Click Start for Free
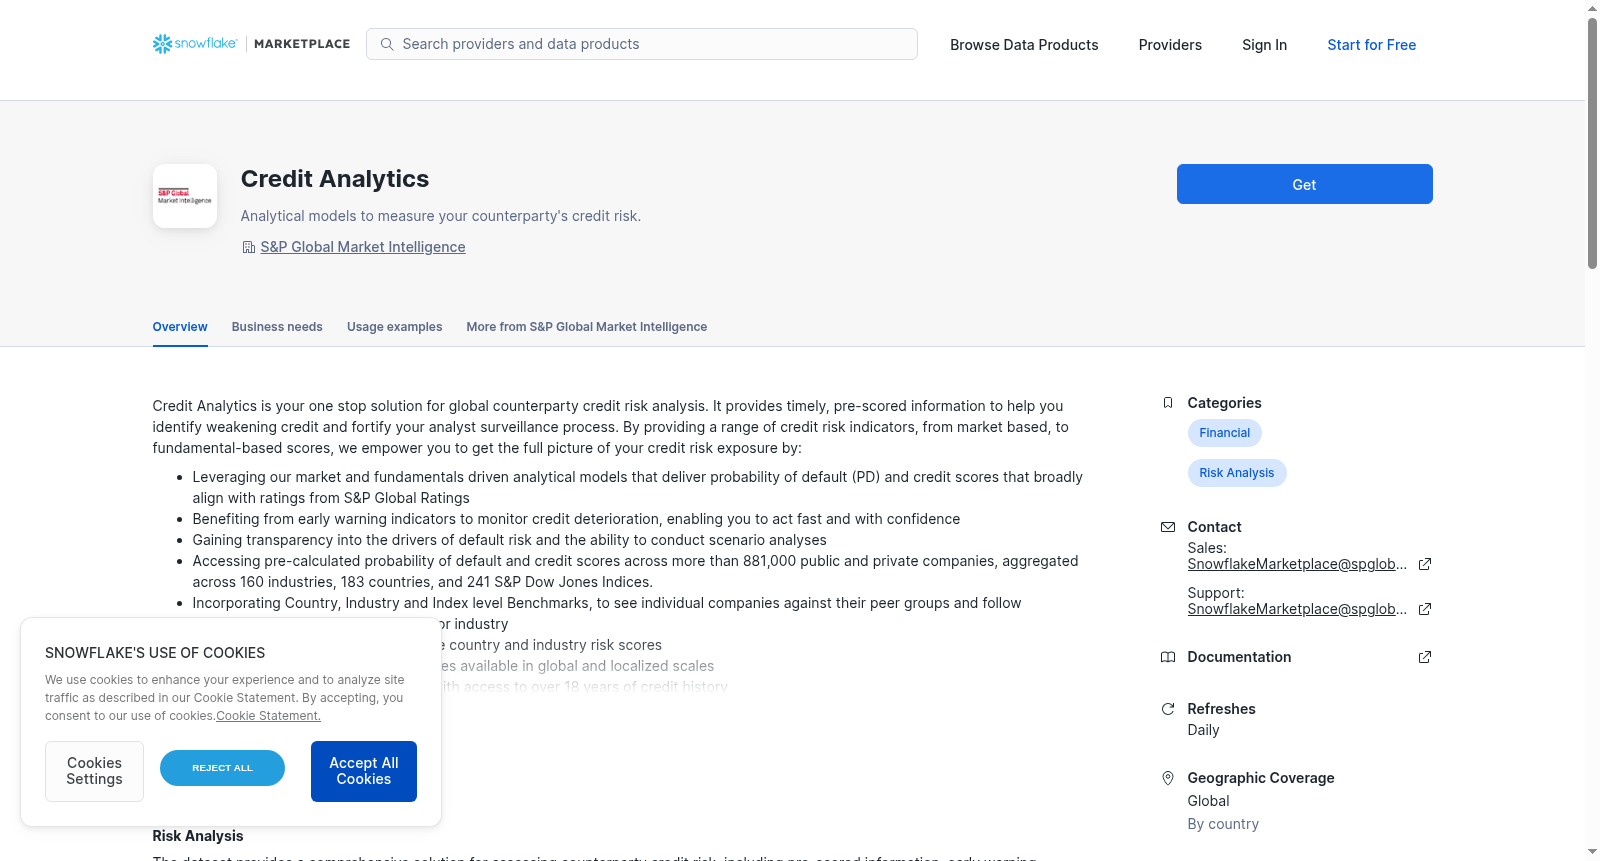This screenshot has width=1600, height=861. pyautogui.click(x=1371, y=45)
